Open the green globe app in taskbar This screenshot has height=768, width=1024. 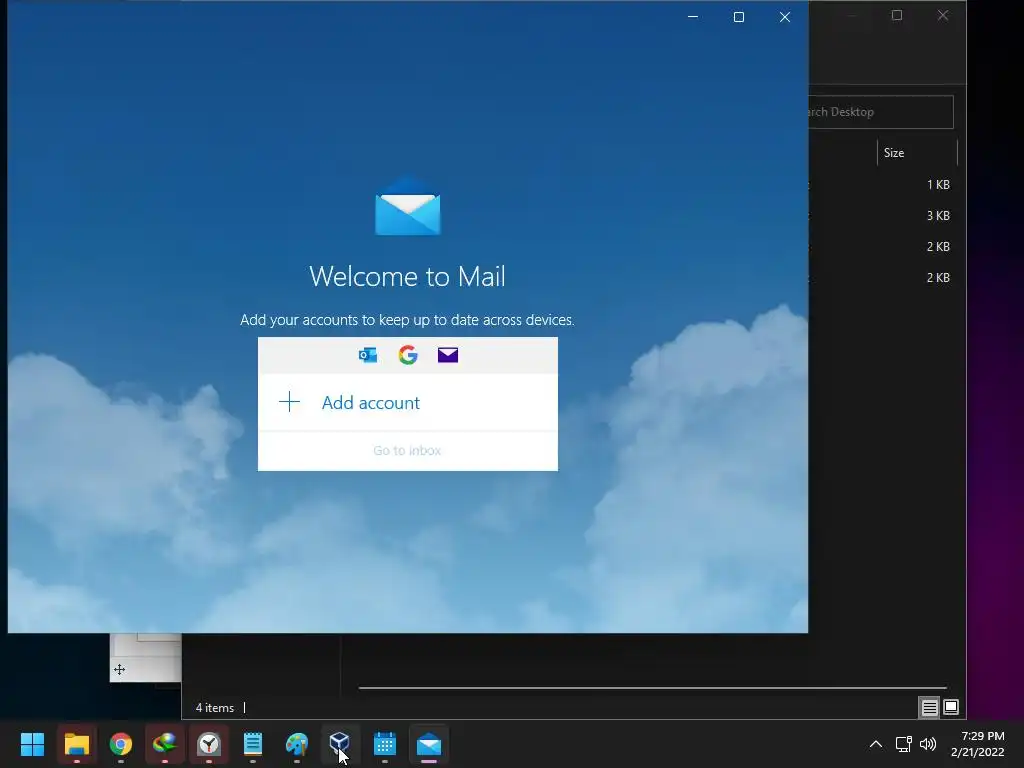click(x=165, y=744)
